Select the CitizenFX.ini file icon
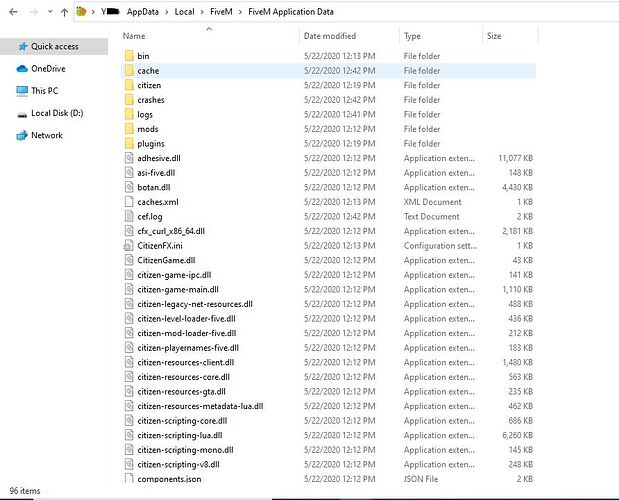The width and height of the screenshot is (619, 500). point(128,245)
